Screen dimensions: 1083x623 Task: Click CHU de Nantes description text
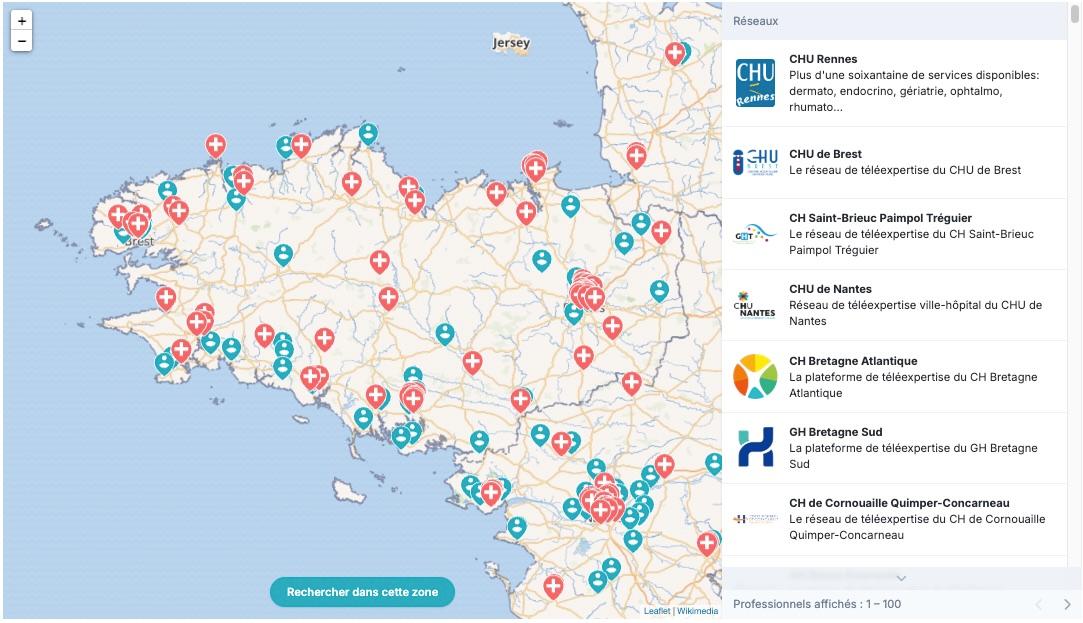tap(915, 313)
